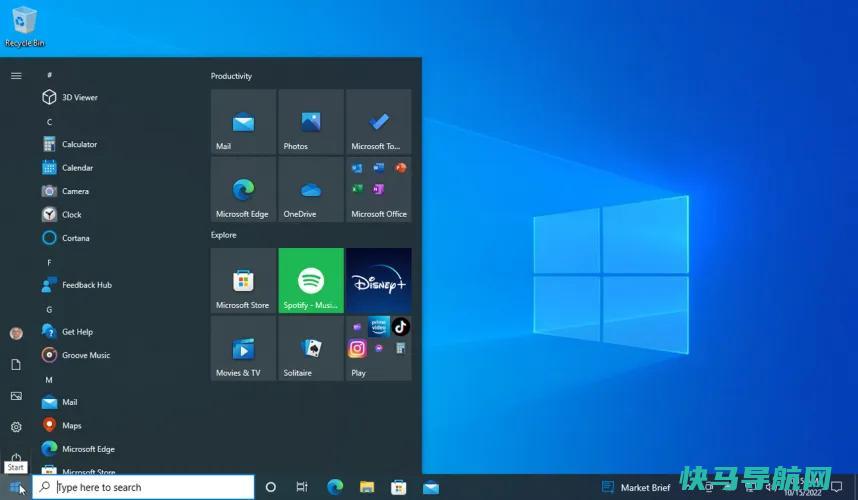Open Calendar in the app list

(x=67, y=168)
